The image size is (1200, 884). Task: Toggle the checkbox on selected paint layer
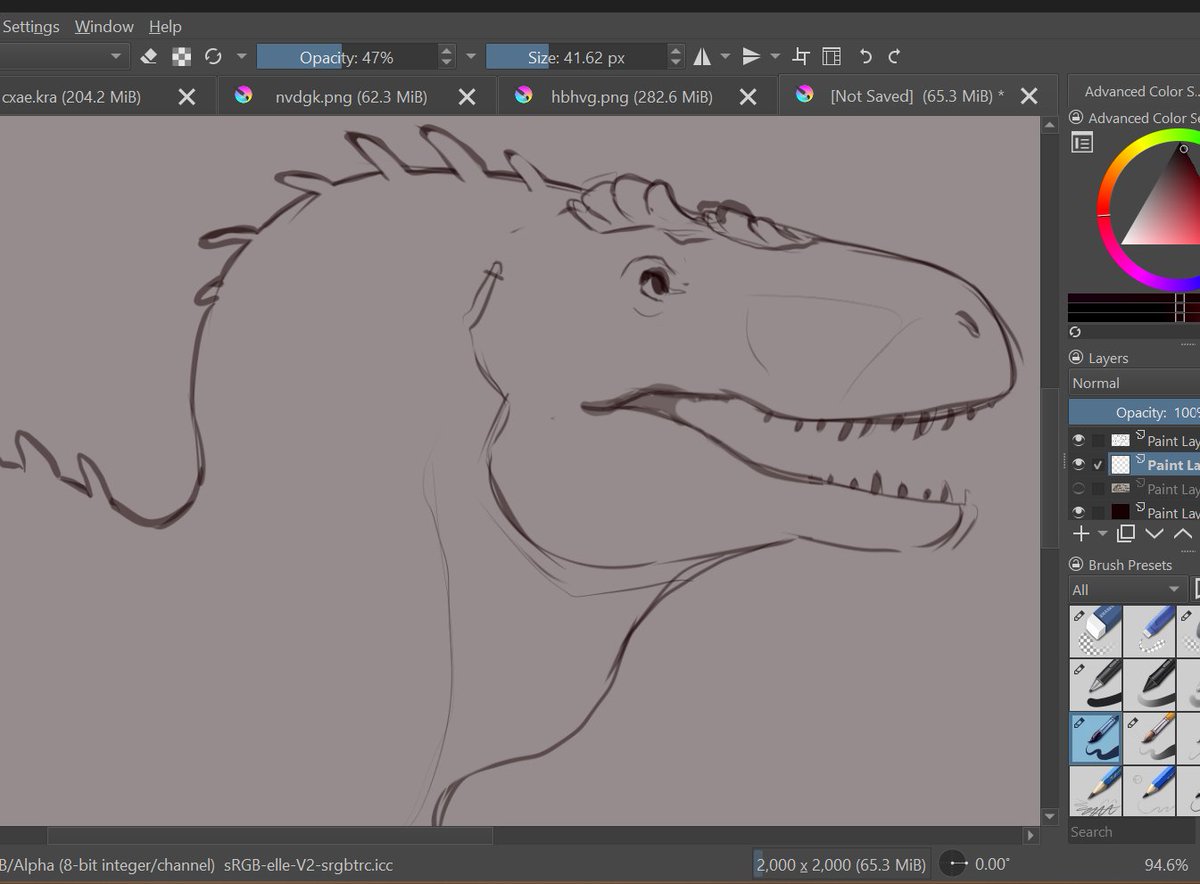[1098, 465]
